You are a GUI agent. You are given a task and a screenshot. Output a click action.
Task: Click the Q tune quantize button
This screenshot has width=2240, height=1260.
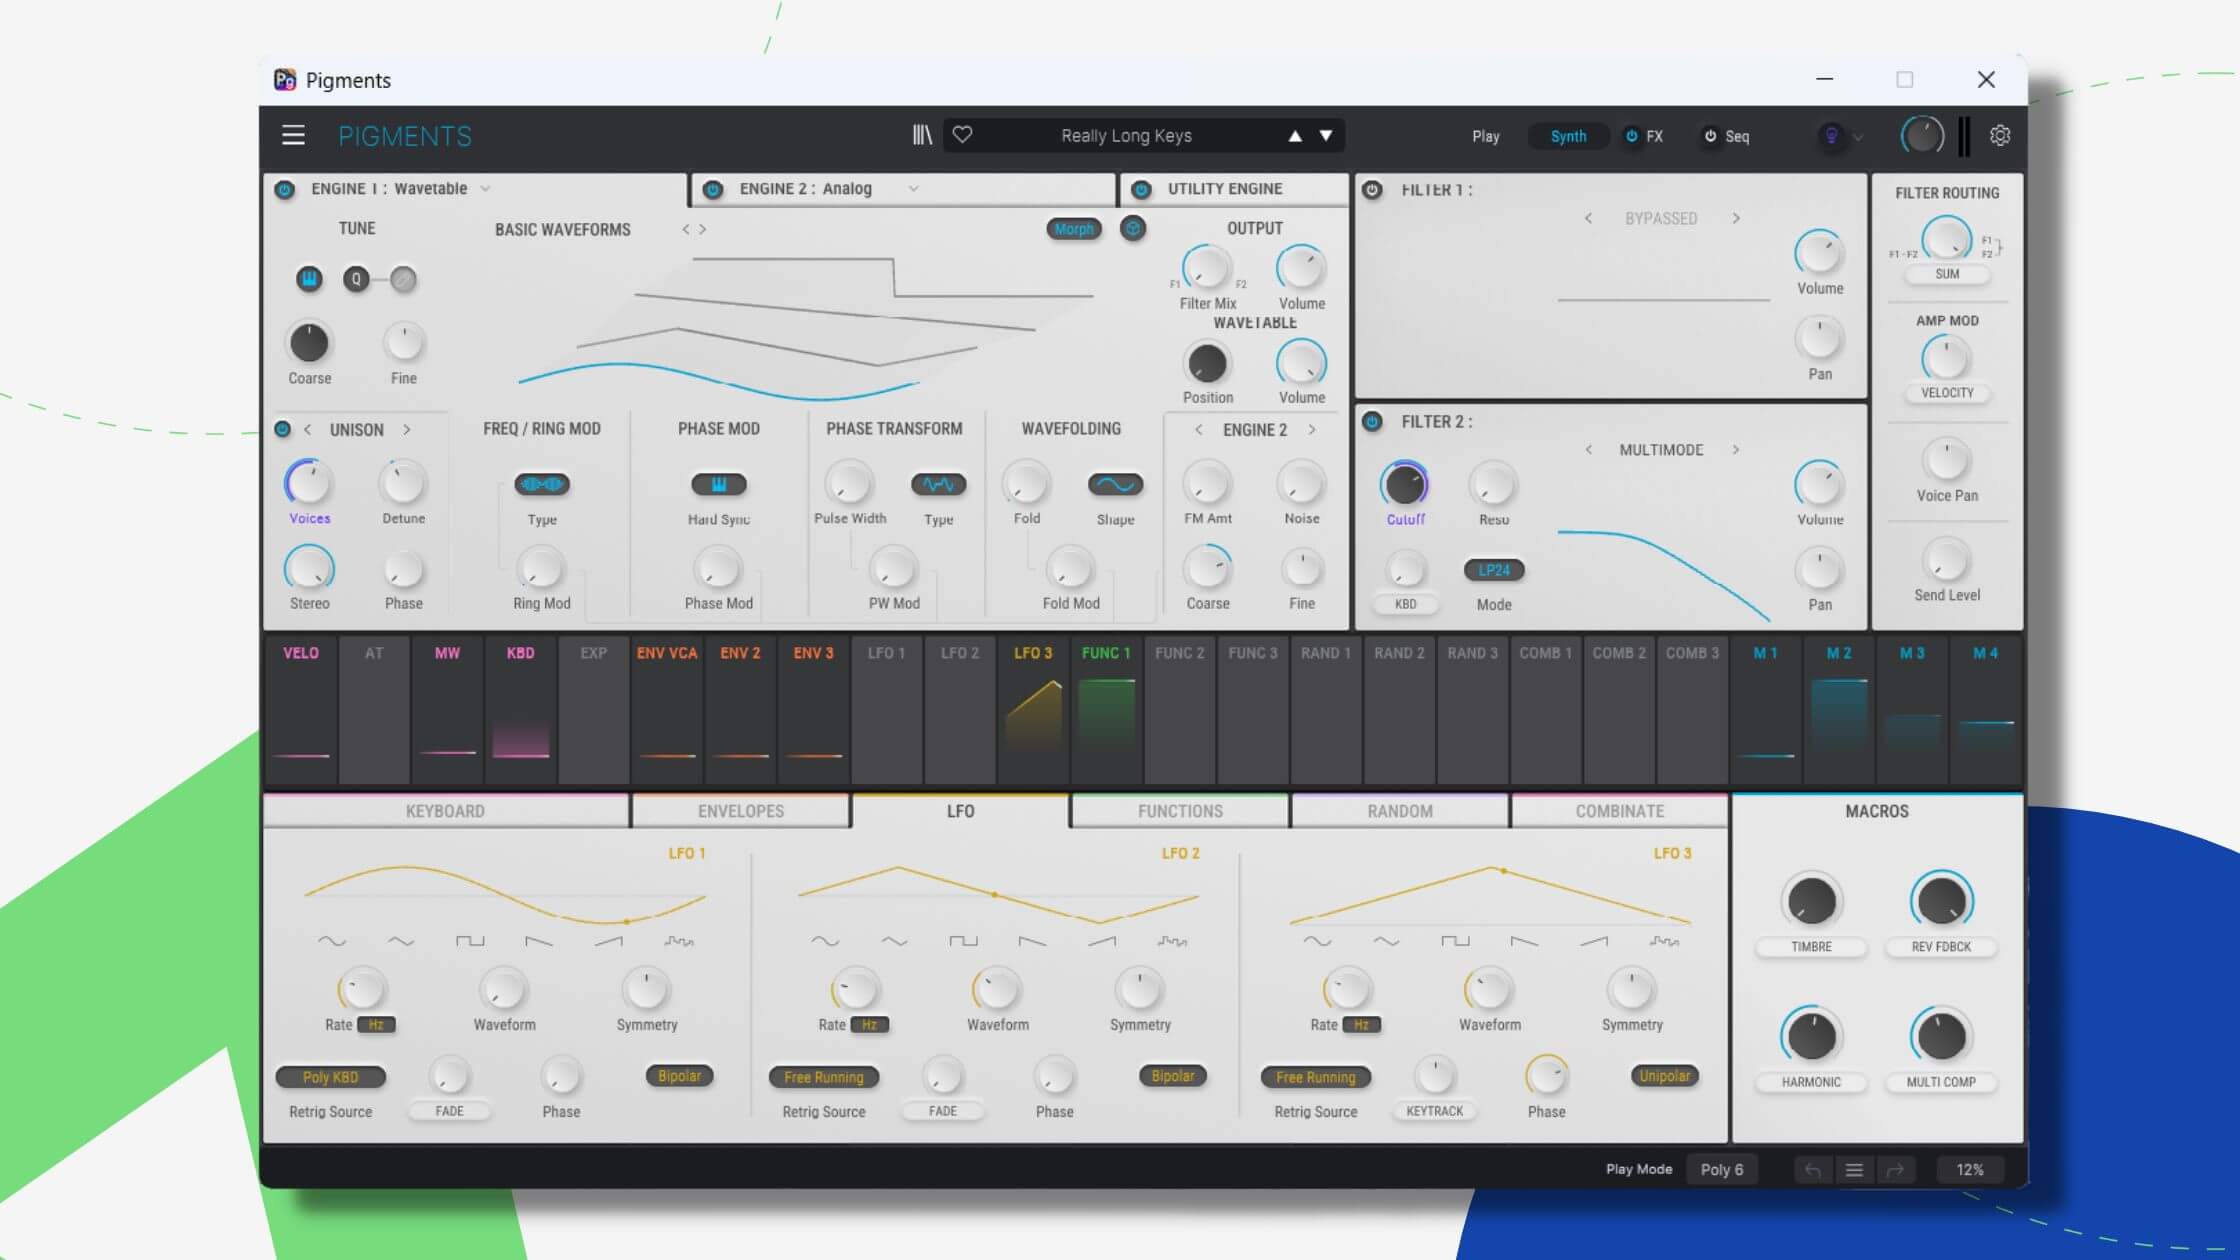pos(356,279)
